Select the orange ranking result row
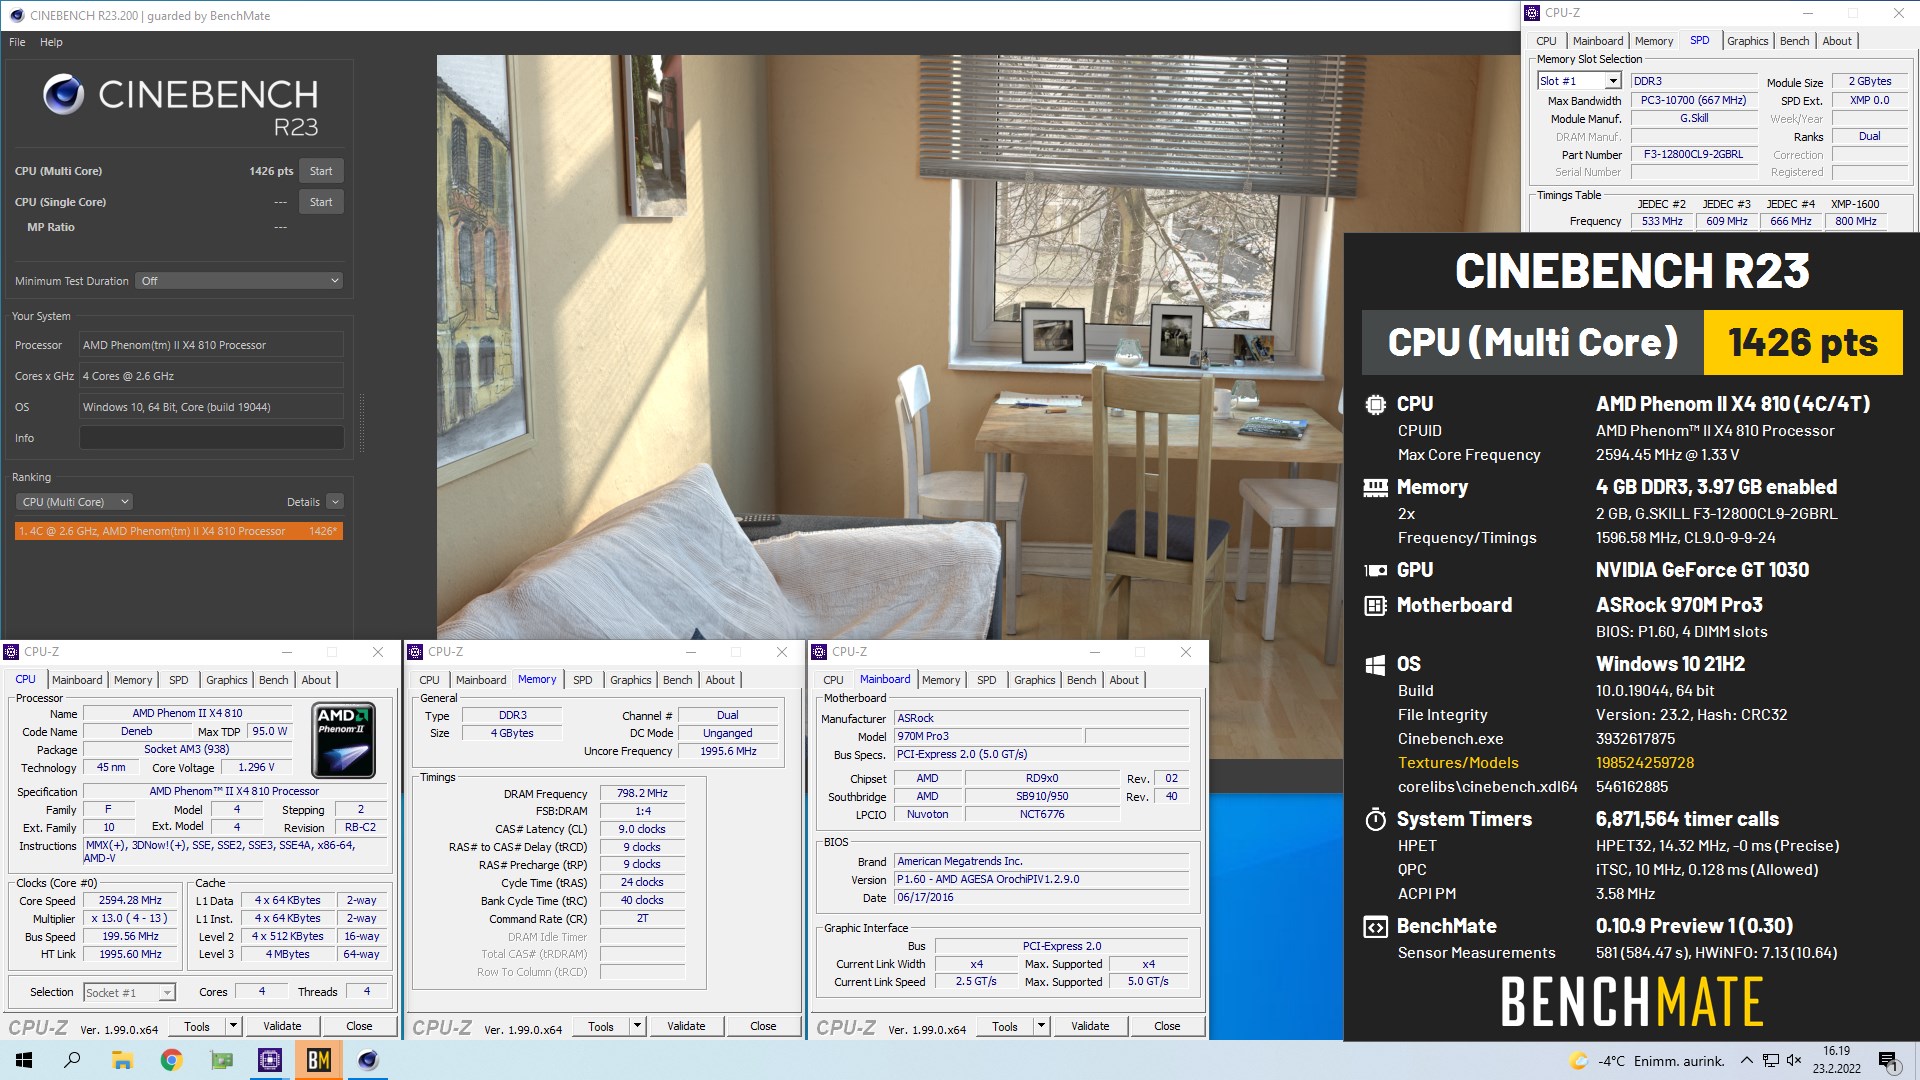 [x=179, y=531]
